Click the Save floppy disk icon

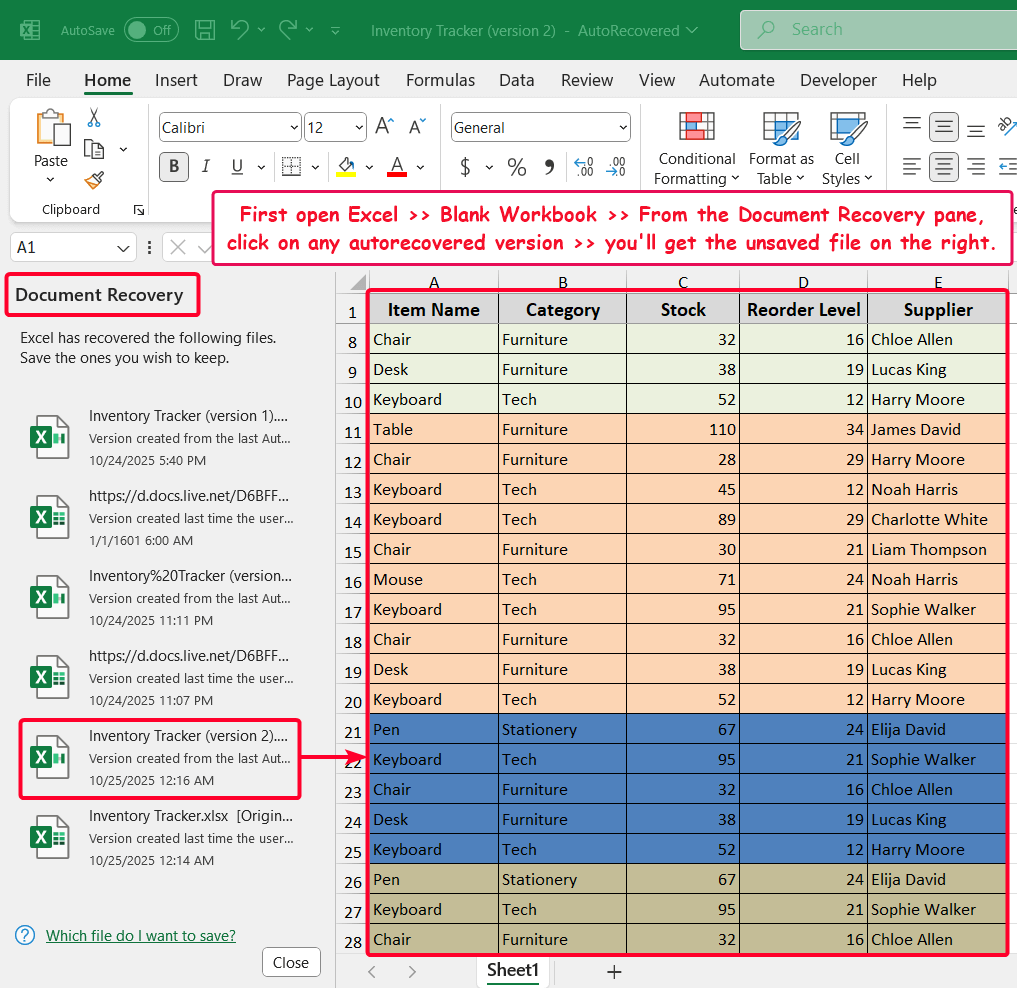205,30
